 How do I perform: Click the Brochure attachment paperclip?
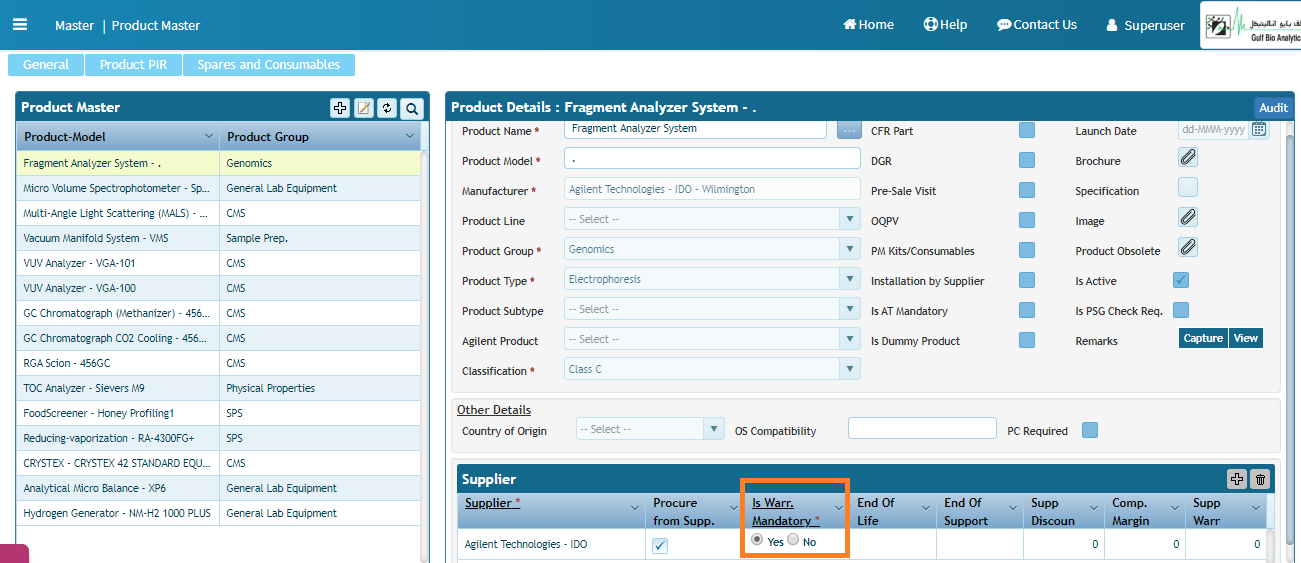(1187, 157)
